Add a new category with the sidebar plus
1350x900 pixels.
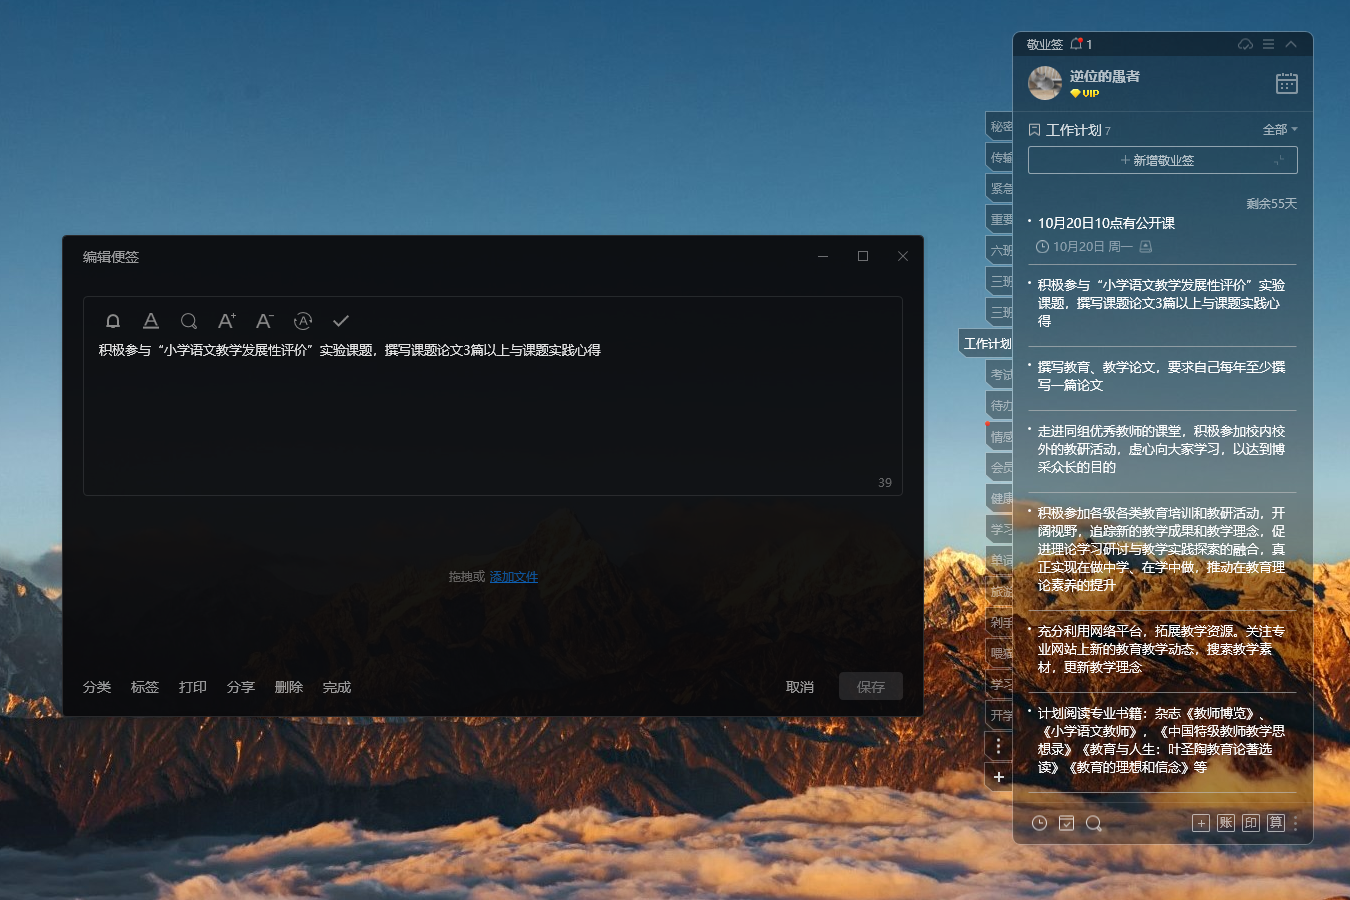point(998,777)
